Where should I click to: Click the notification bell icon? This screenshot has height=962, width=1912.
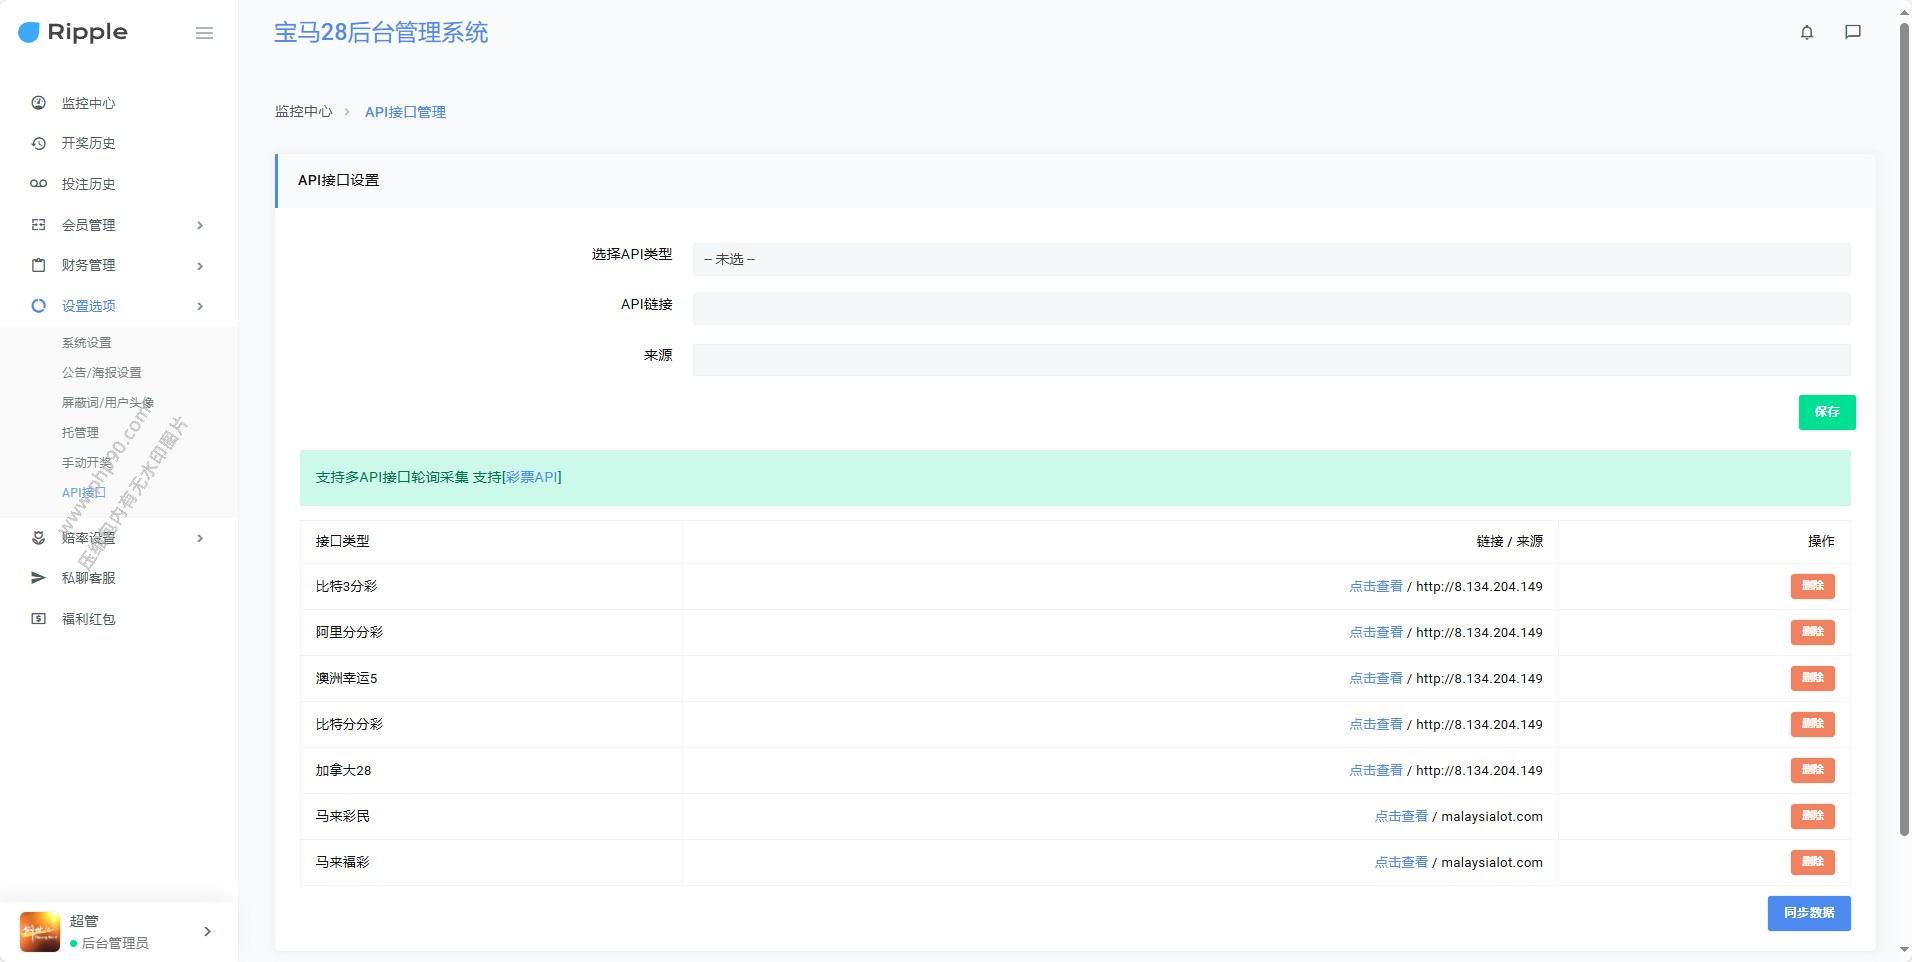tap(1807, 32)
